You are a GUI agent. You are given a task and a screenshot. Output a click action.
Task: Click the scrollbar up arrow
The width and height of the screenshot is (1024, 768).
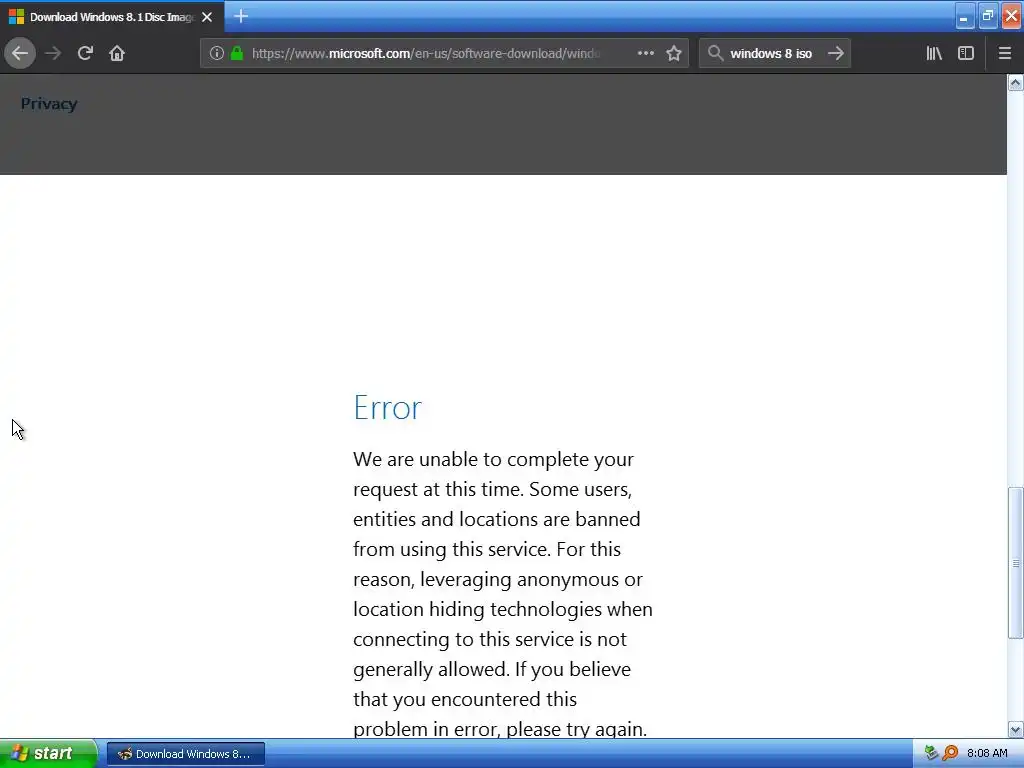(x=1016, y=82)
